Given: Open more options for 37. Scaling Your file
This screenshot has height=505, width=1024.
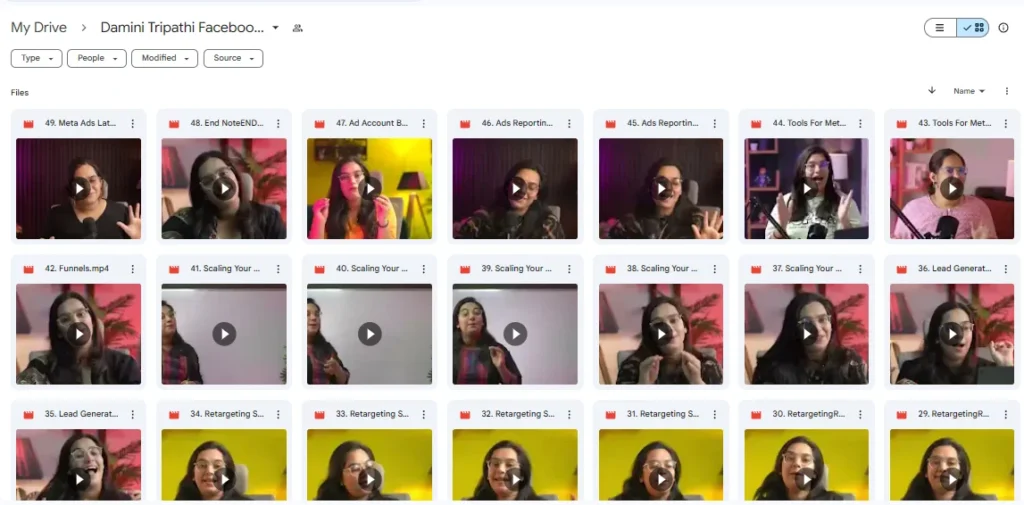Looking at the screenshot, I should coord(861,269).
